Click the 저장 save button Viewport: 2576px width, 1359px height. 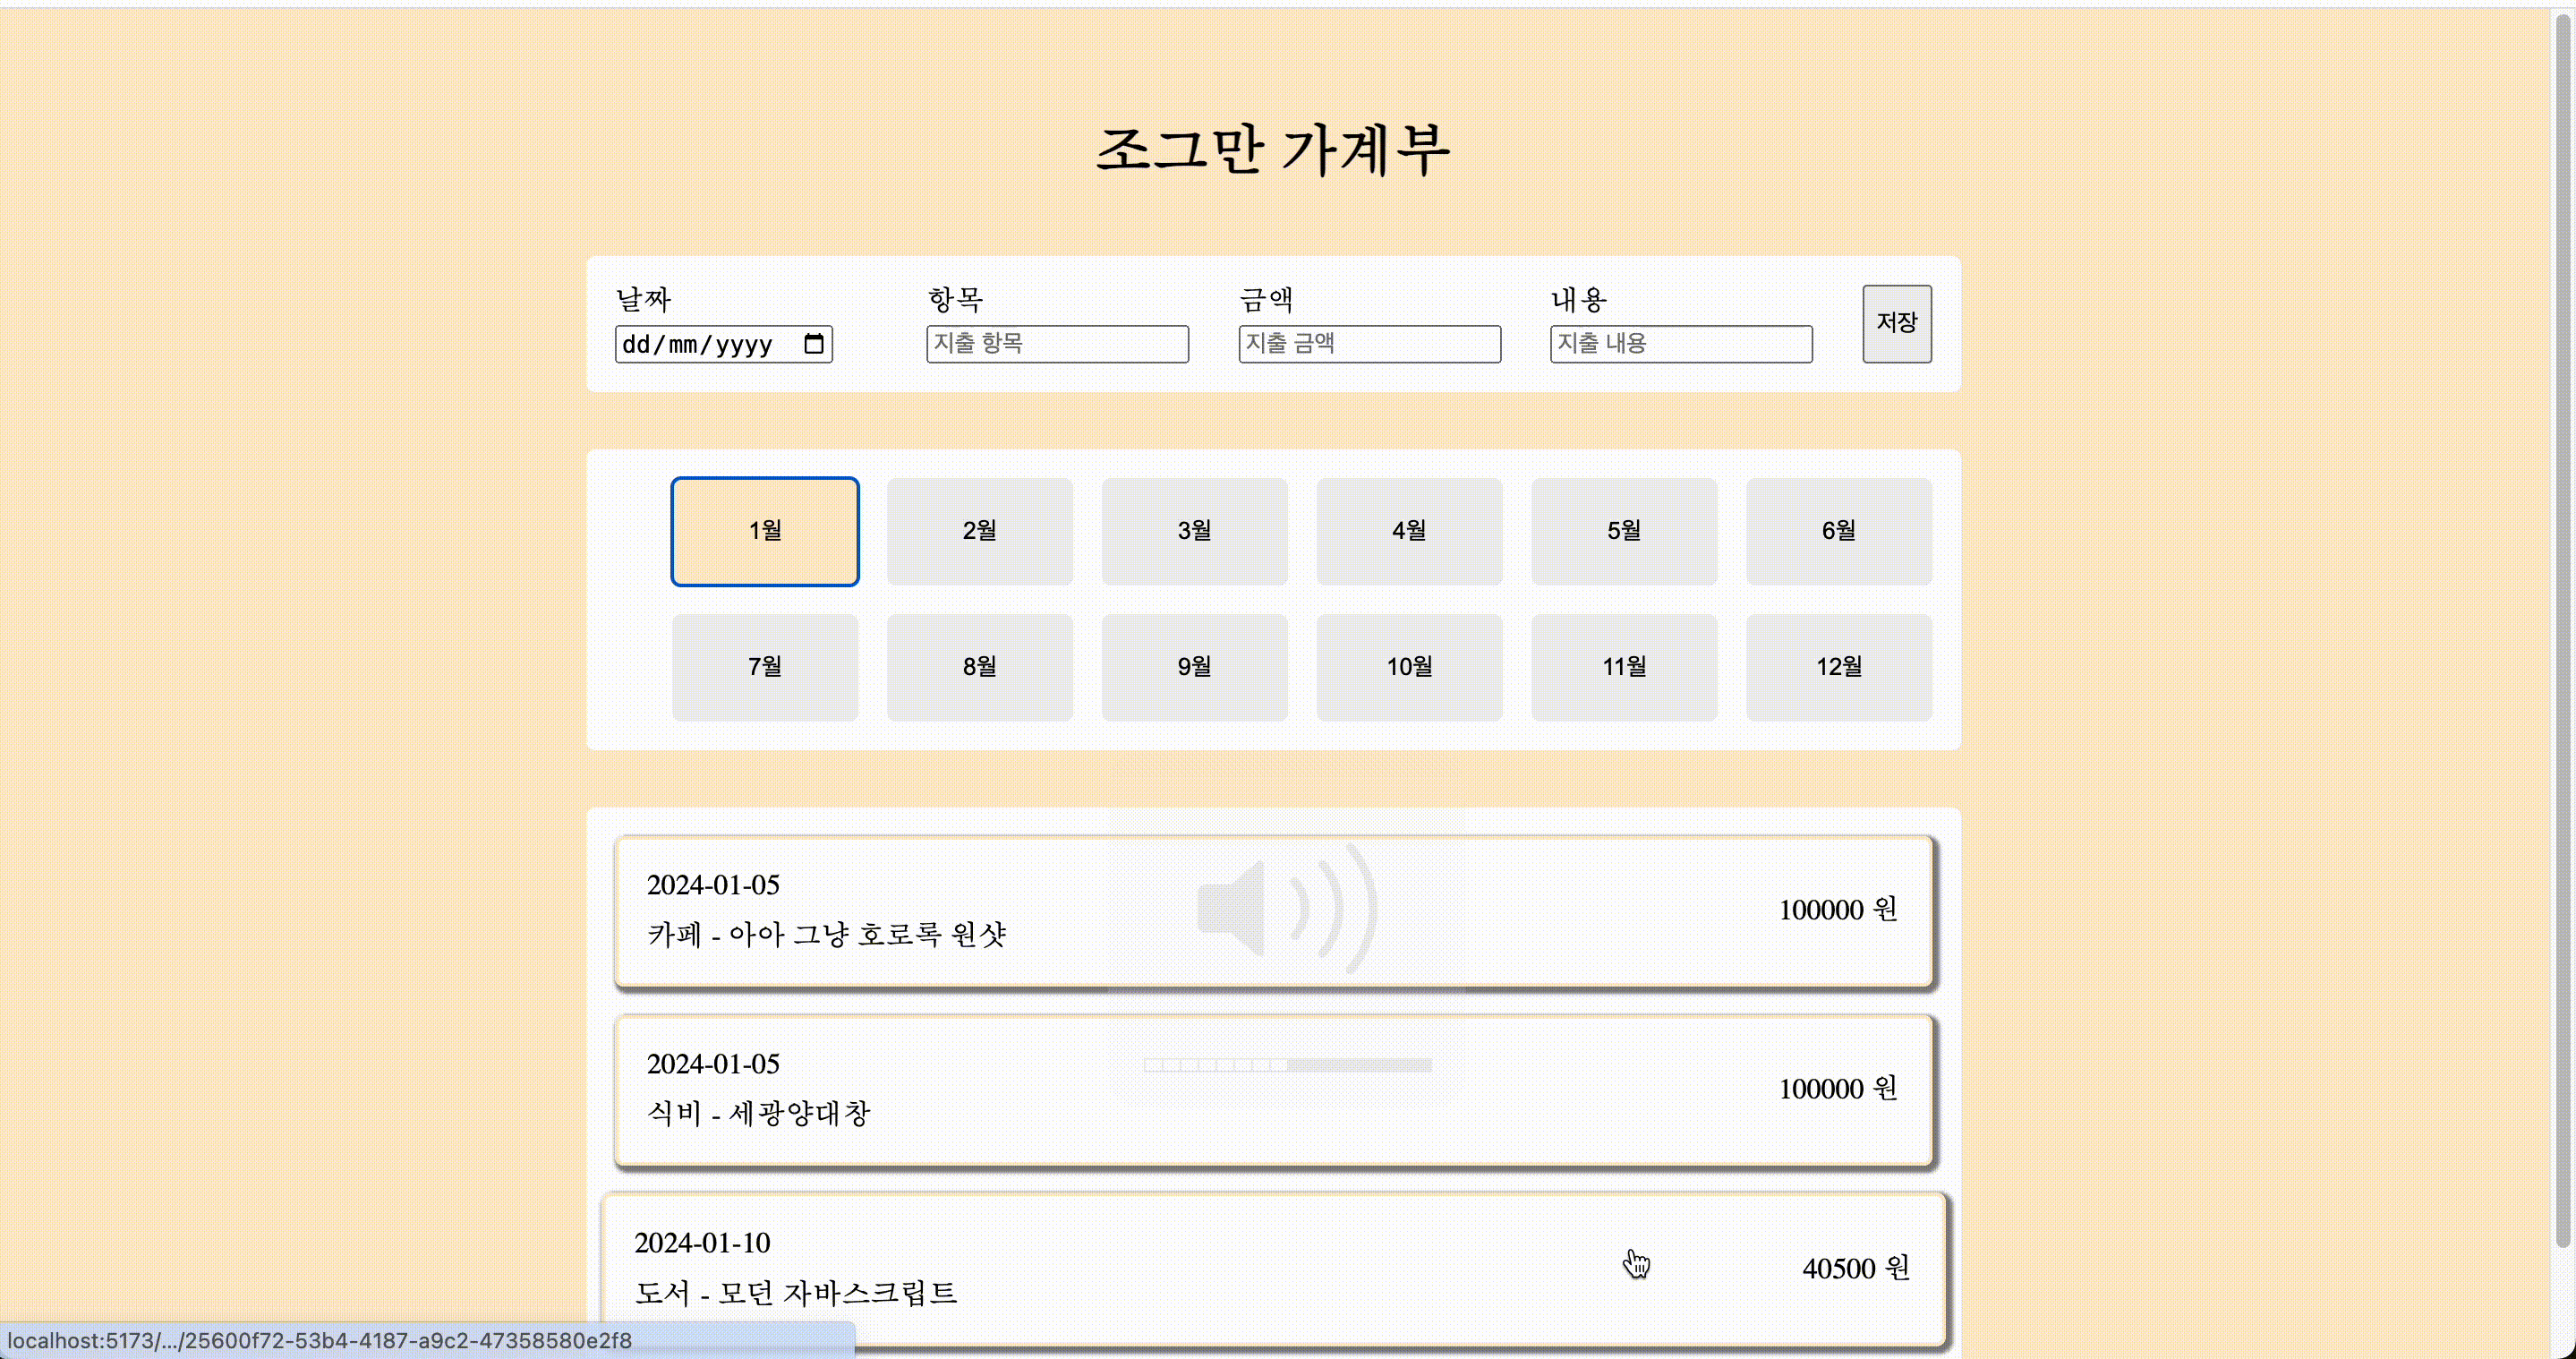click(1896, 324)
